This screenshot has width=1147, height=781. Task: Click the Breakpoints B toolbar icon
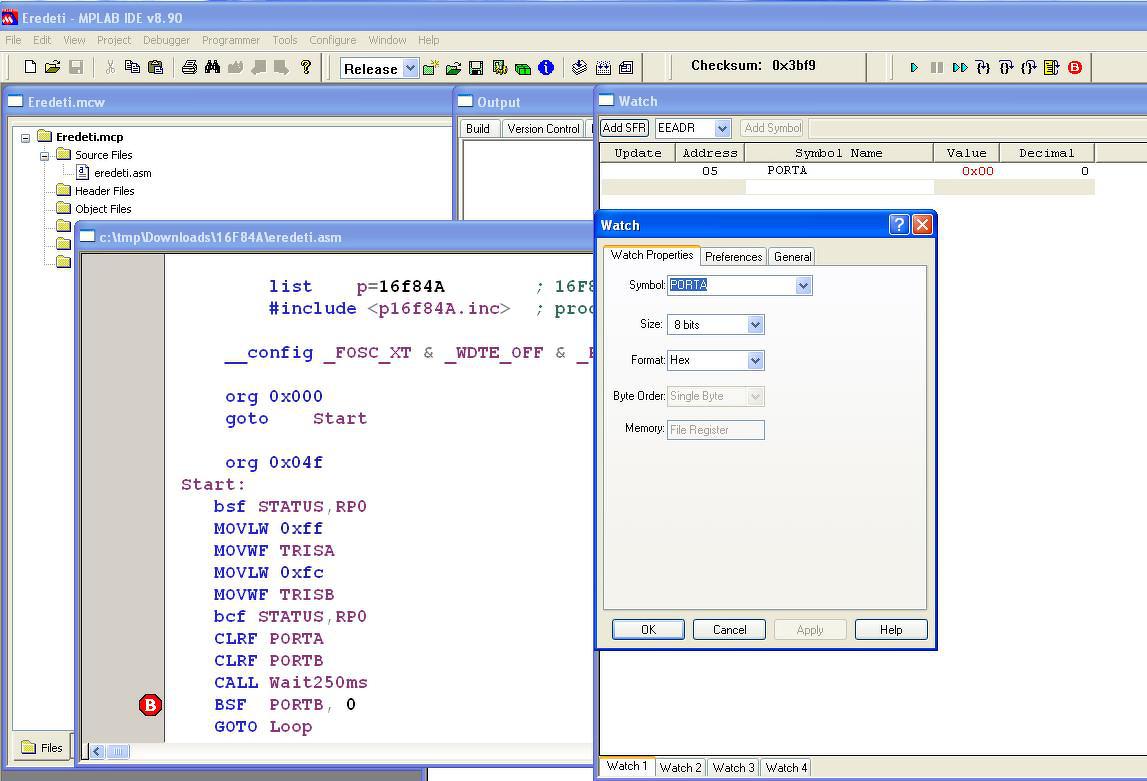(x=1075, y=67)
